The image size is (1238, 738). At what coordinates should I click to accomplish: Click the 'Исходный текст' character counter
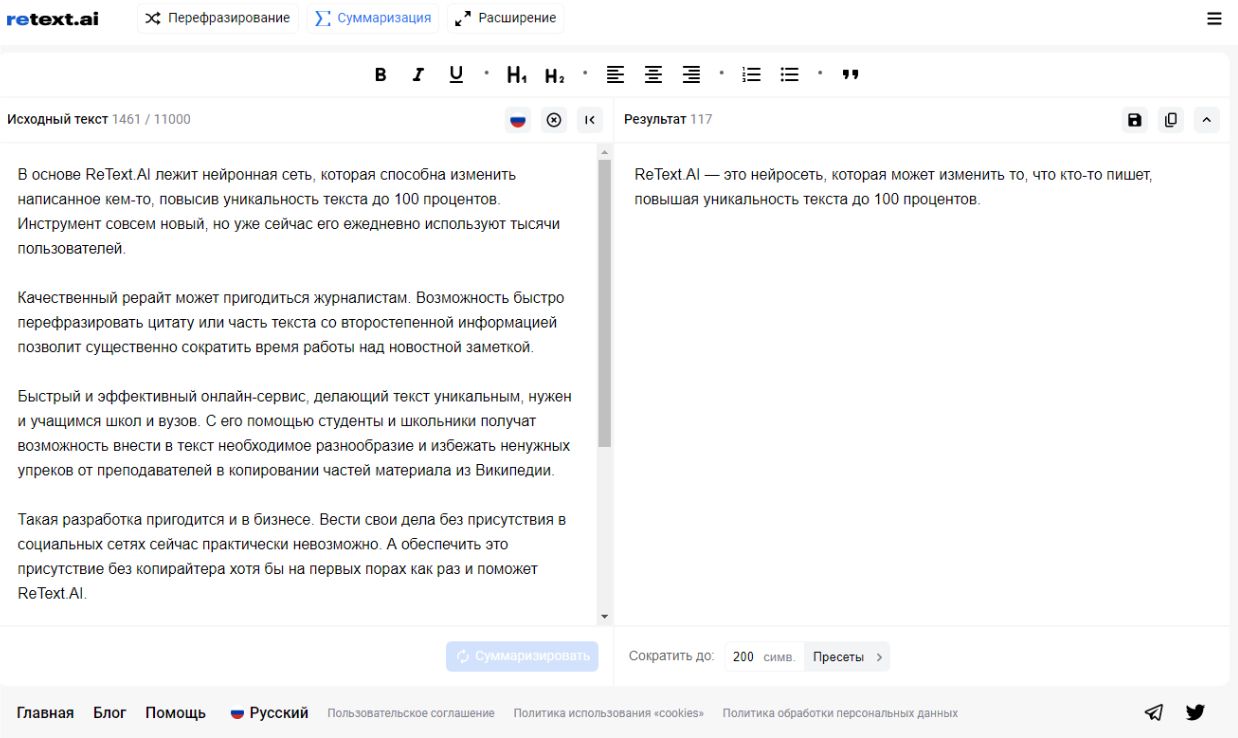[x=151, y=119]
